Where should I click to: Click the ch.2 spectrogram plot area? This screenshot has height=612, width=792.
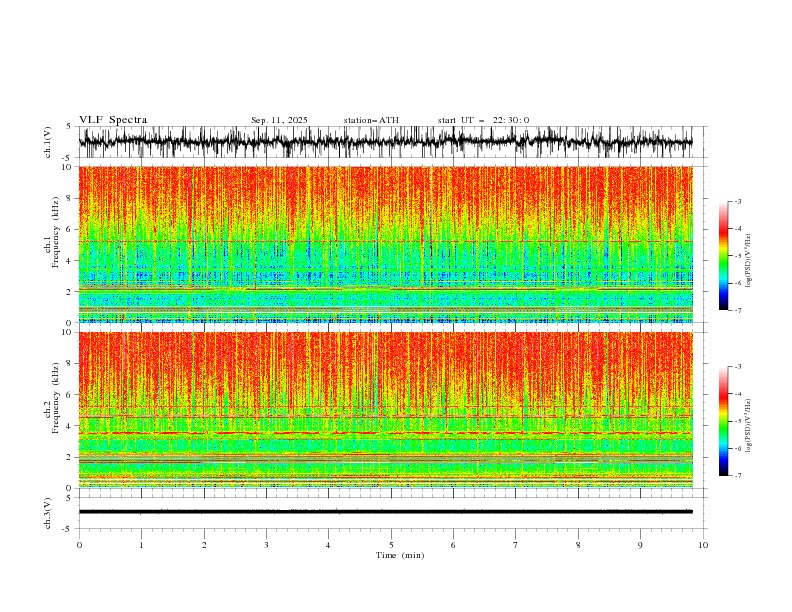tap(386, 410)
